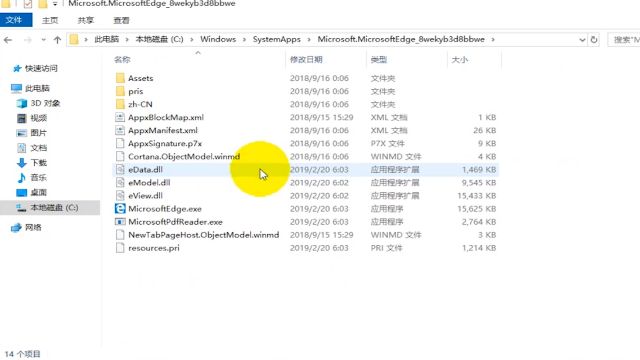Image resolution: width=640 pixels, height=360 pixels.
Task: Click the AppxManifest.xml file icon
Action: point(120,130)
